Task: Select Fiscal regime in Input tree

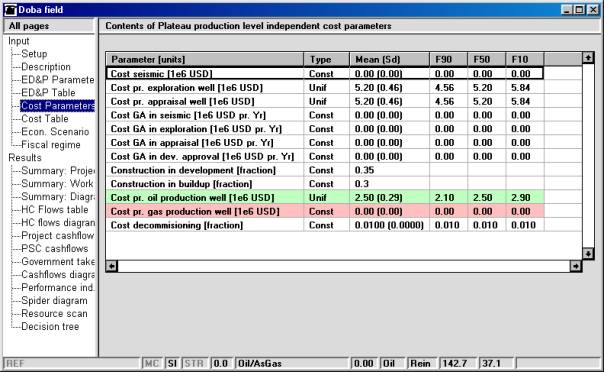Action: (x=51, y=145)
